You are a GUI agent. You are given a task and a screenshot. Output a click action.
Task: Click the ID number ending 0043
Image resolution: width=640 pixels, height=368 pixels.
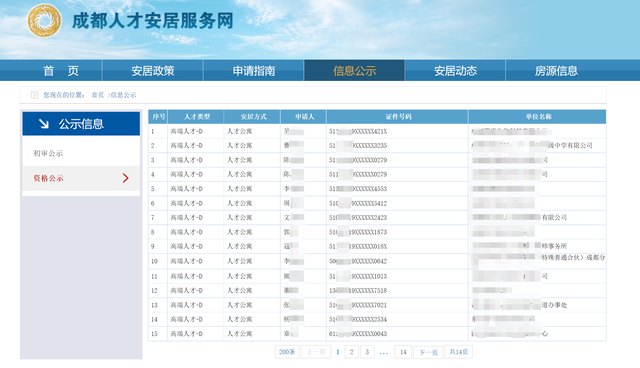pos(358,334)
